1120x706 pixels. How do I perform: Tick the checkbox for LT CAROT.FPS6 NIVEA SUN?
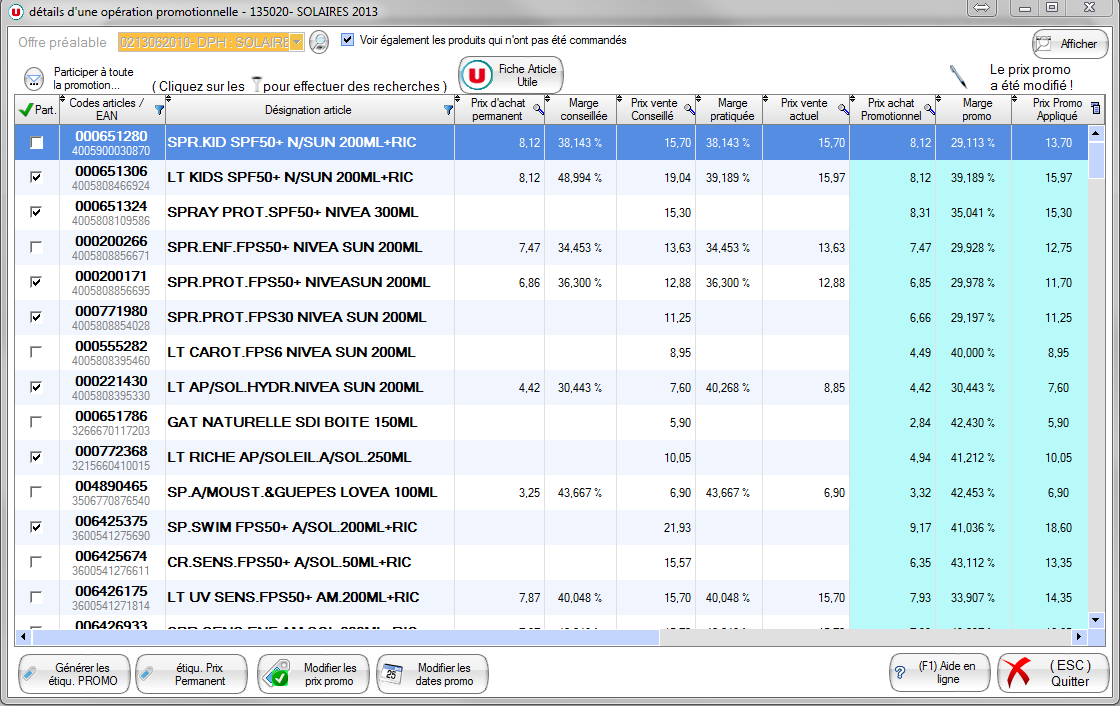pos(37,352)
